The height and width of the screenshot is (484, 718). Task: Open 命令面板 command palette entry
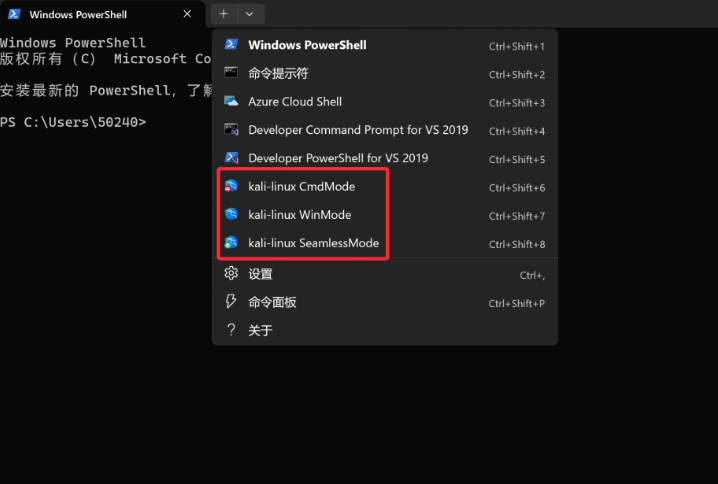tap(385, 303)
